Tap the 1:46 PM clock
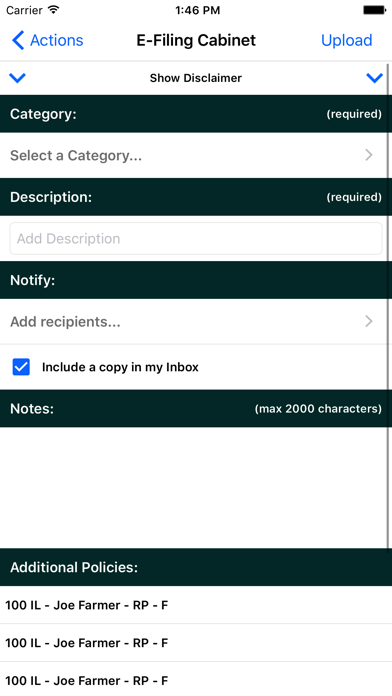 pos(197,10)
